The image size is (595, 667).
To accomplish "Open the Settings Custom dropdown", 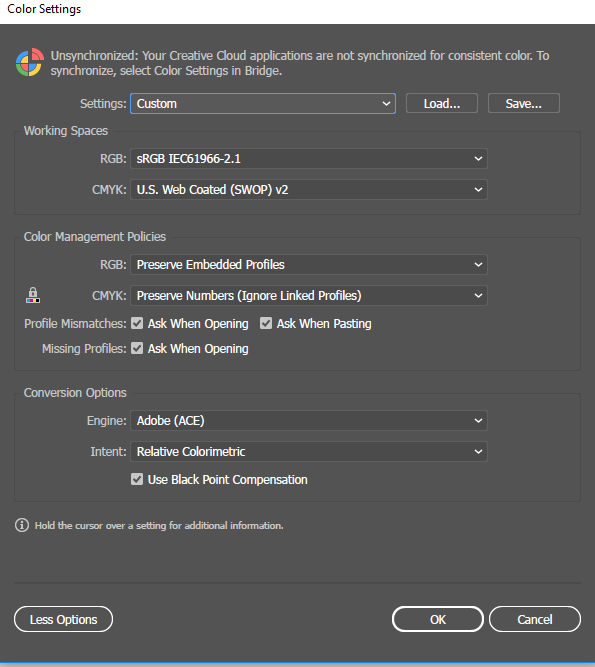I will click(263, 103).
